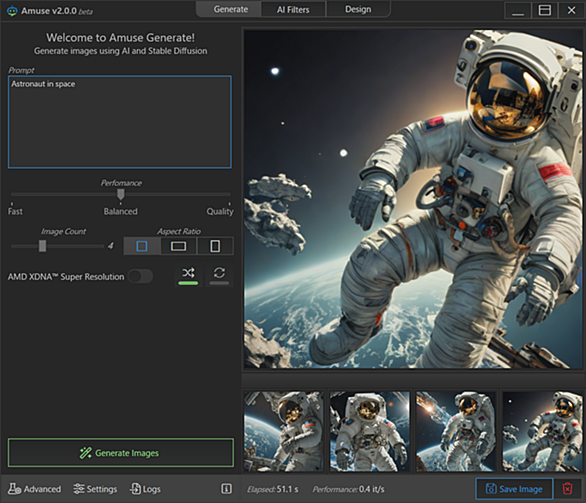The height and width of the screenshot is (503, 586).
Task: Toggle AMD XDNA Super Resolution switch
Action: click(x=140, y=277)
